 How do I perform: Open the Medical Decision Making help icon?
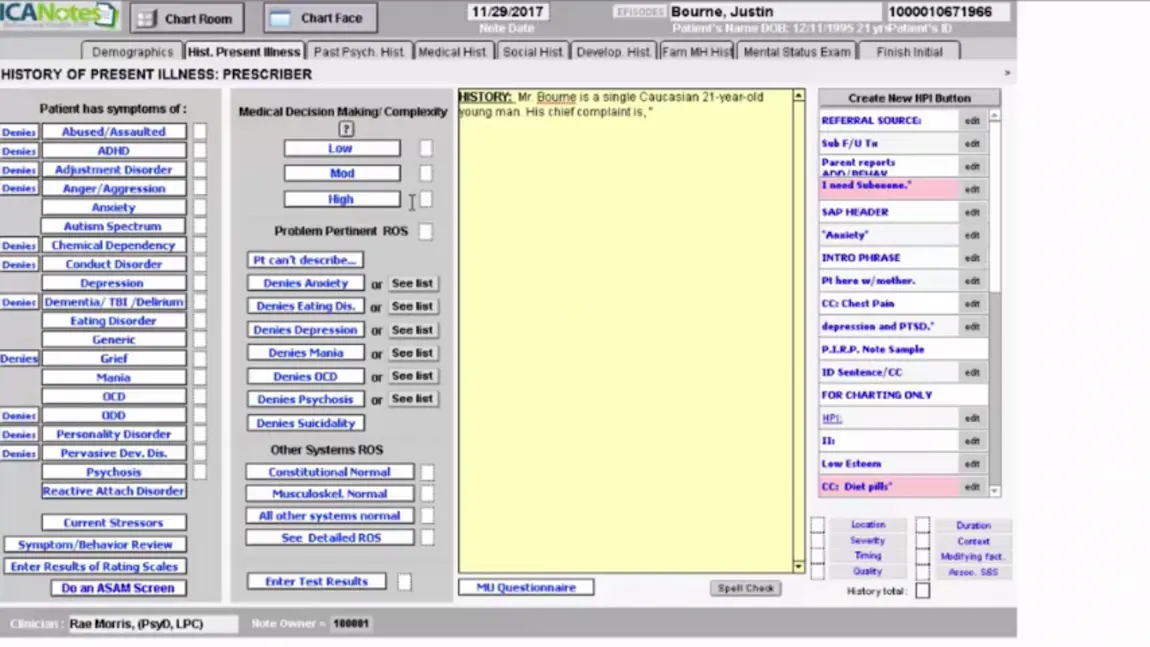[x=346, y=128]
